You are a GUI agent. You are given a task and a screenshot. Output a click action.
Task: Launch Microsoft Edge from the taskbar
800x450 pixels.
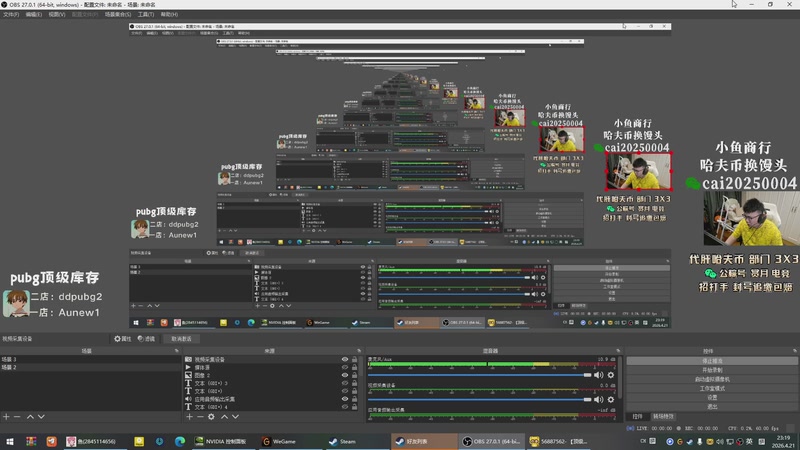[x=180, y=442]
